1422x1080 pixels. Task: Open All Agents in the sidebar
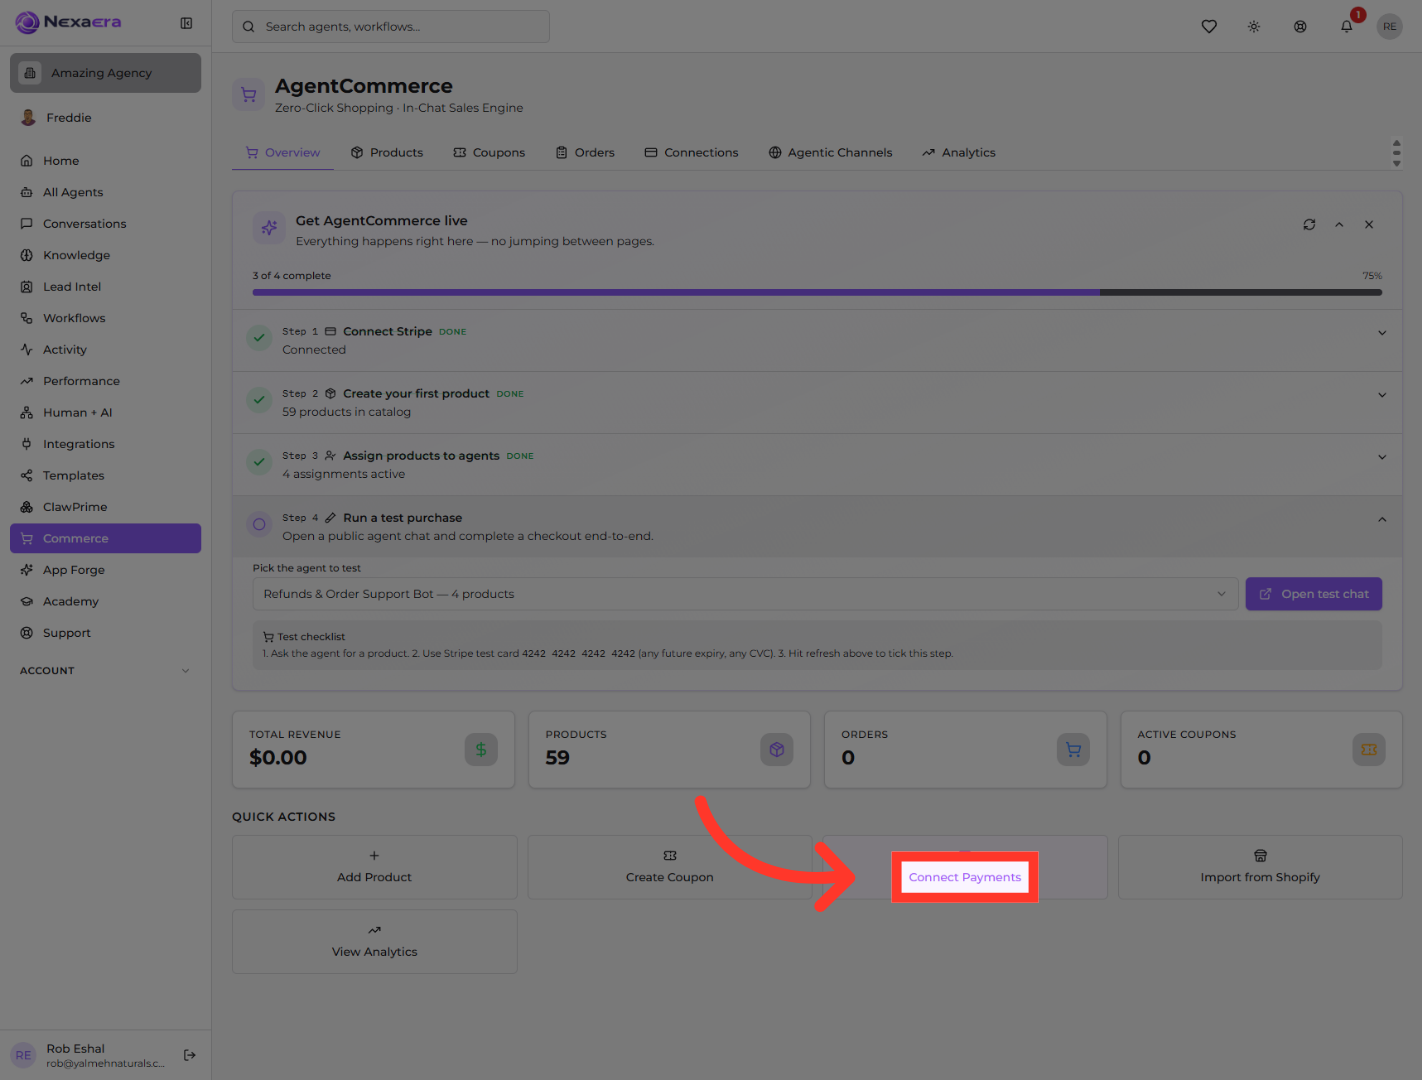(x=105, y=192)
